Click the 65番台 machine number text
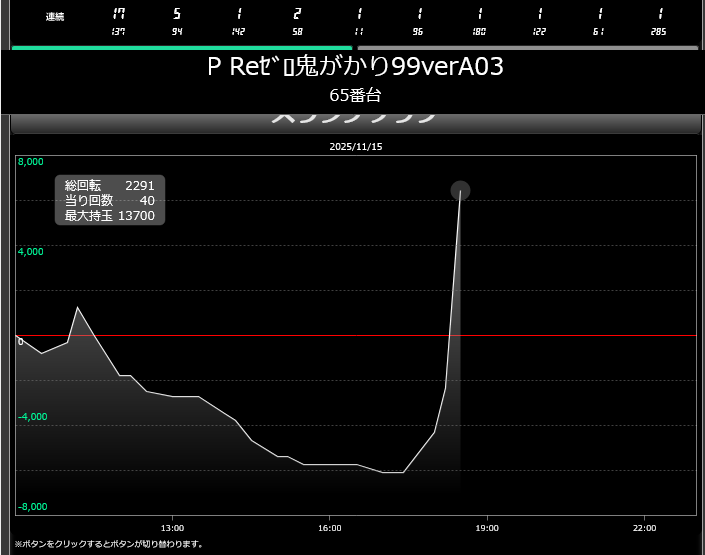Screen dimensions: 705x555 [355, 96]
